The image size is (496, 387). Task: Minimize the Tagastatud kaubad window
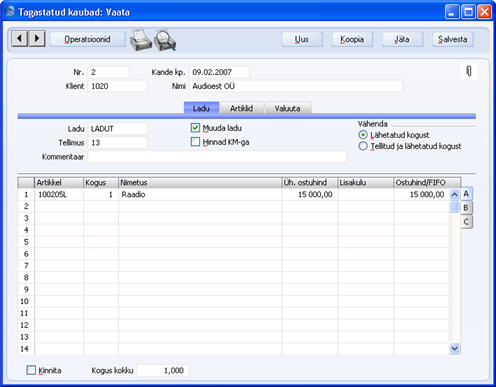[452, 12]
